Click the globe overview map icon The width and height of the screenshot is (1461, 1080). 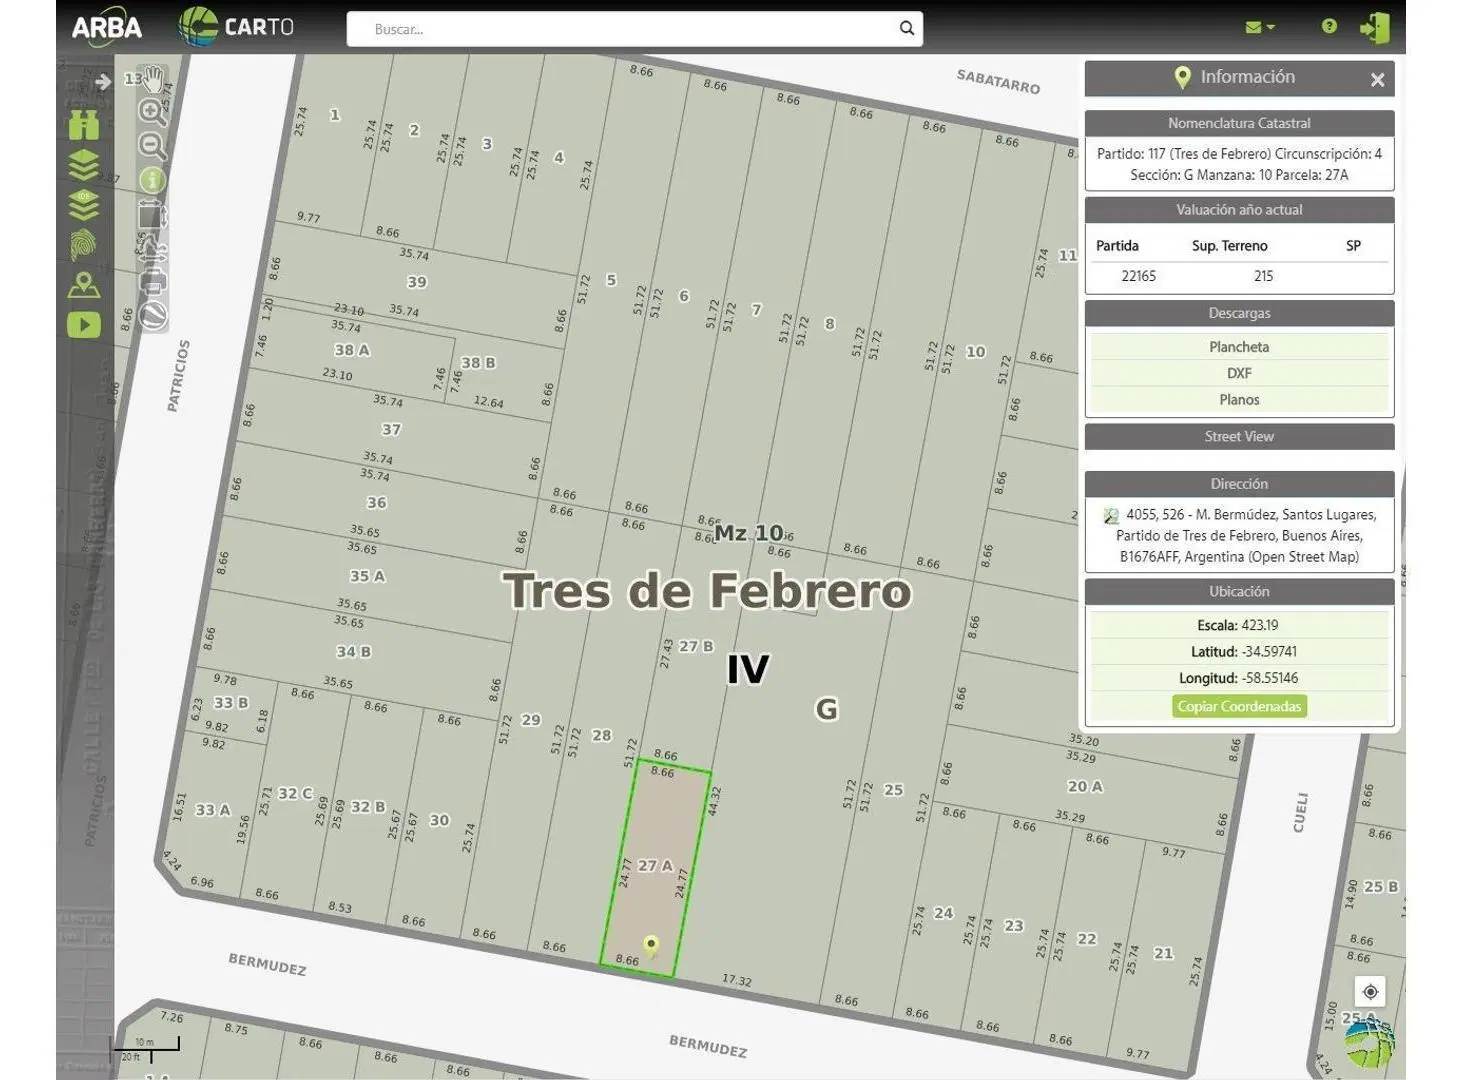1369,1044
